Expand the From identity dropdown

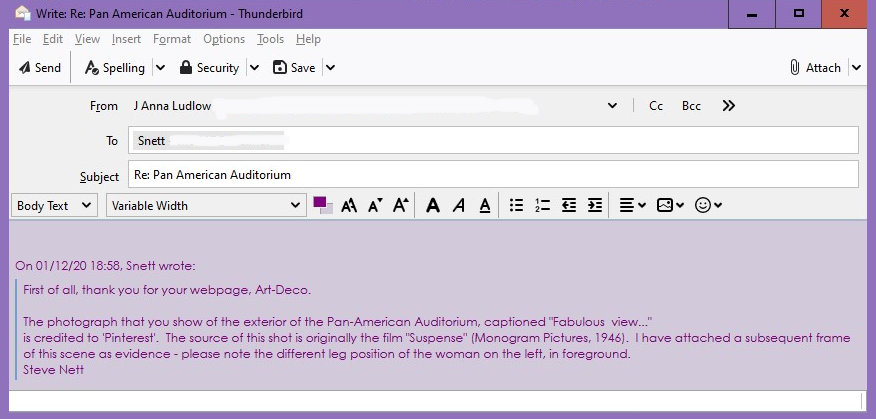point(612,106)
